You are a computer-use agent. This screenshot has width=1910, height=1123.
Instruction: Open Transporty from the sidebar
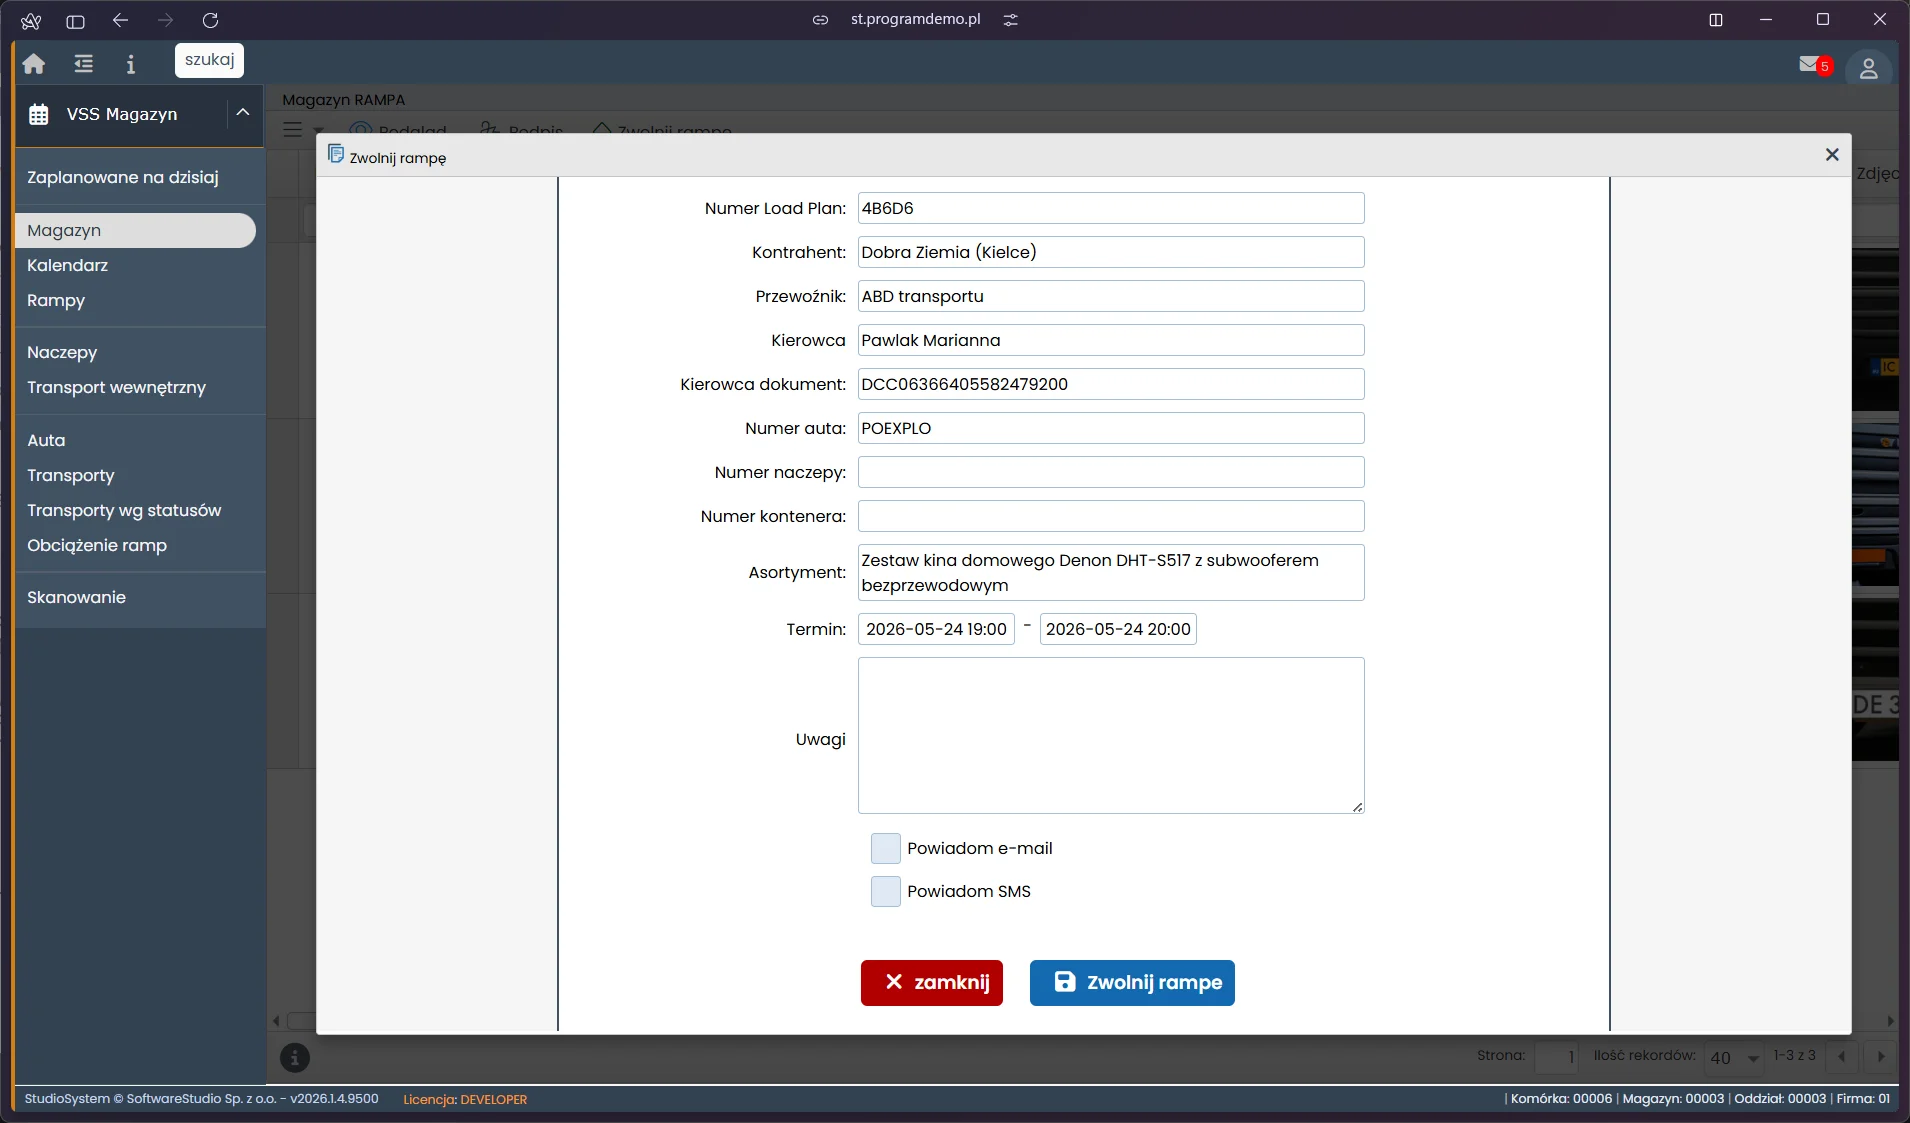point(71,475)
